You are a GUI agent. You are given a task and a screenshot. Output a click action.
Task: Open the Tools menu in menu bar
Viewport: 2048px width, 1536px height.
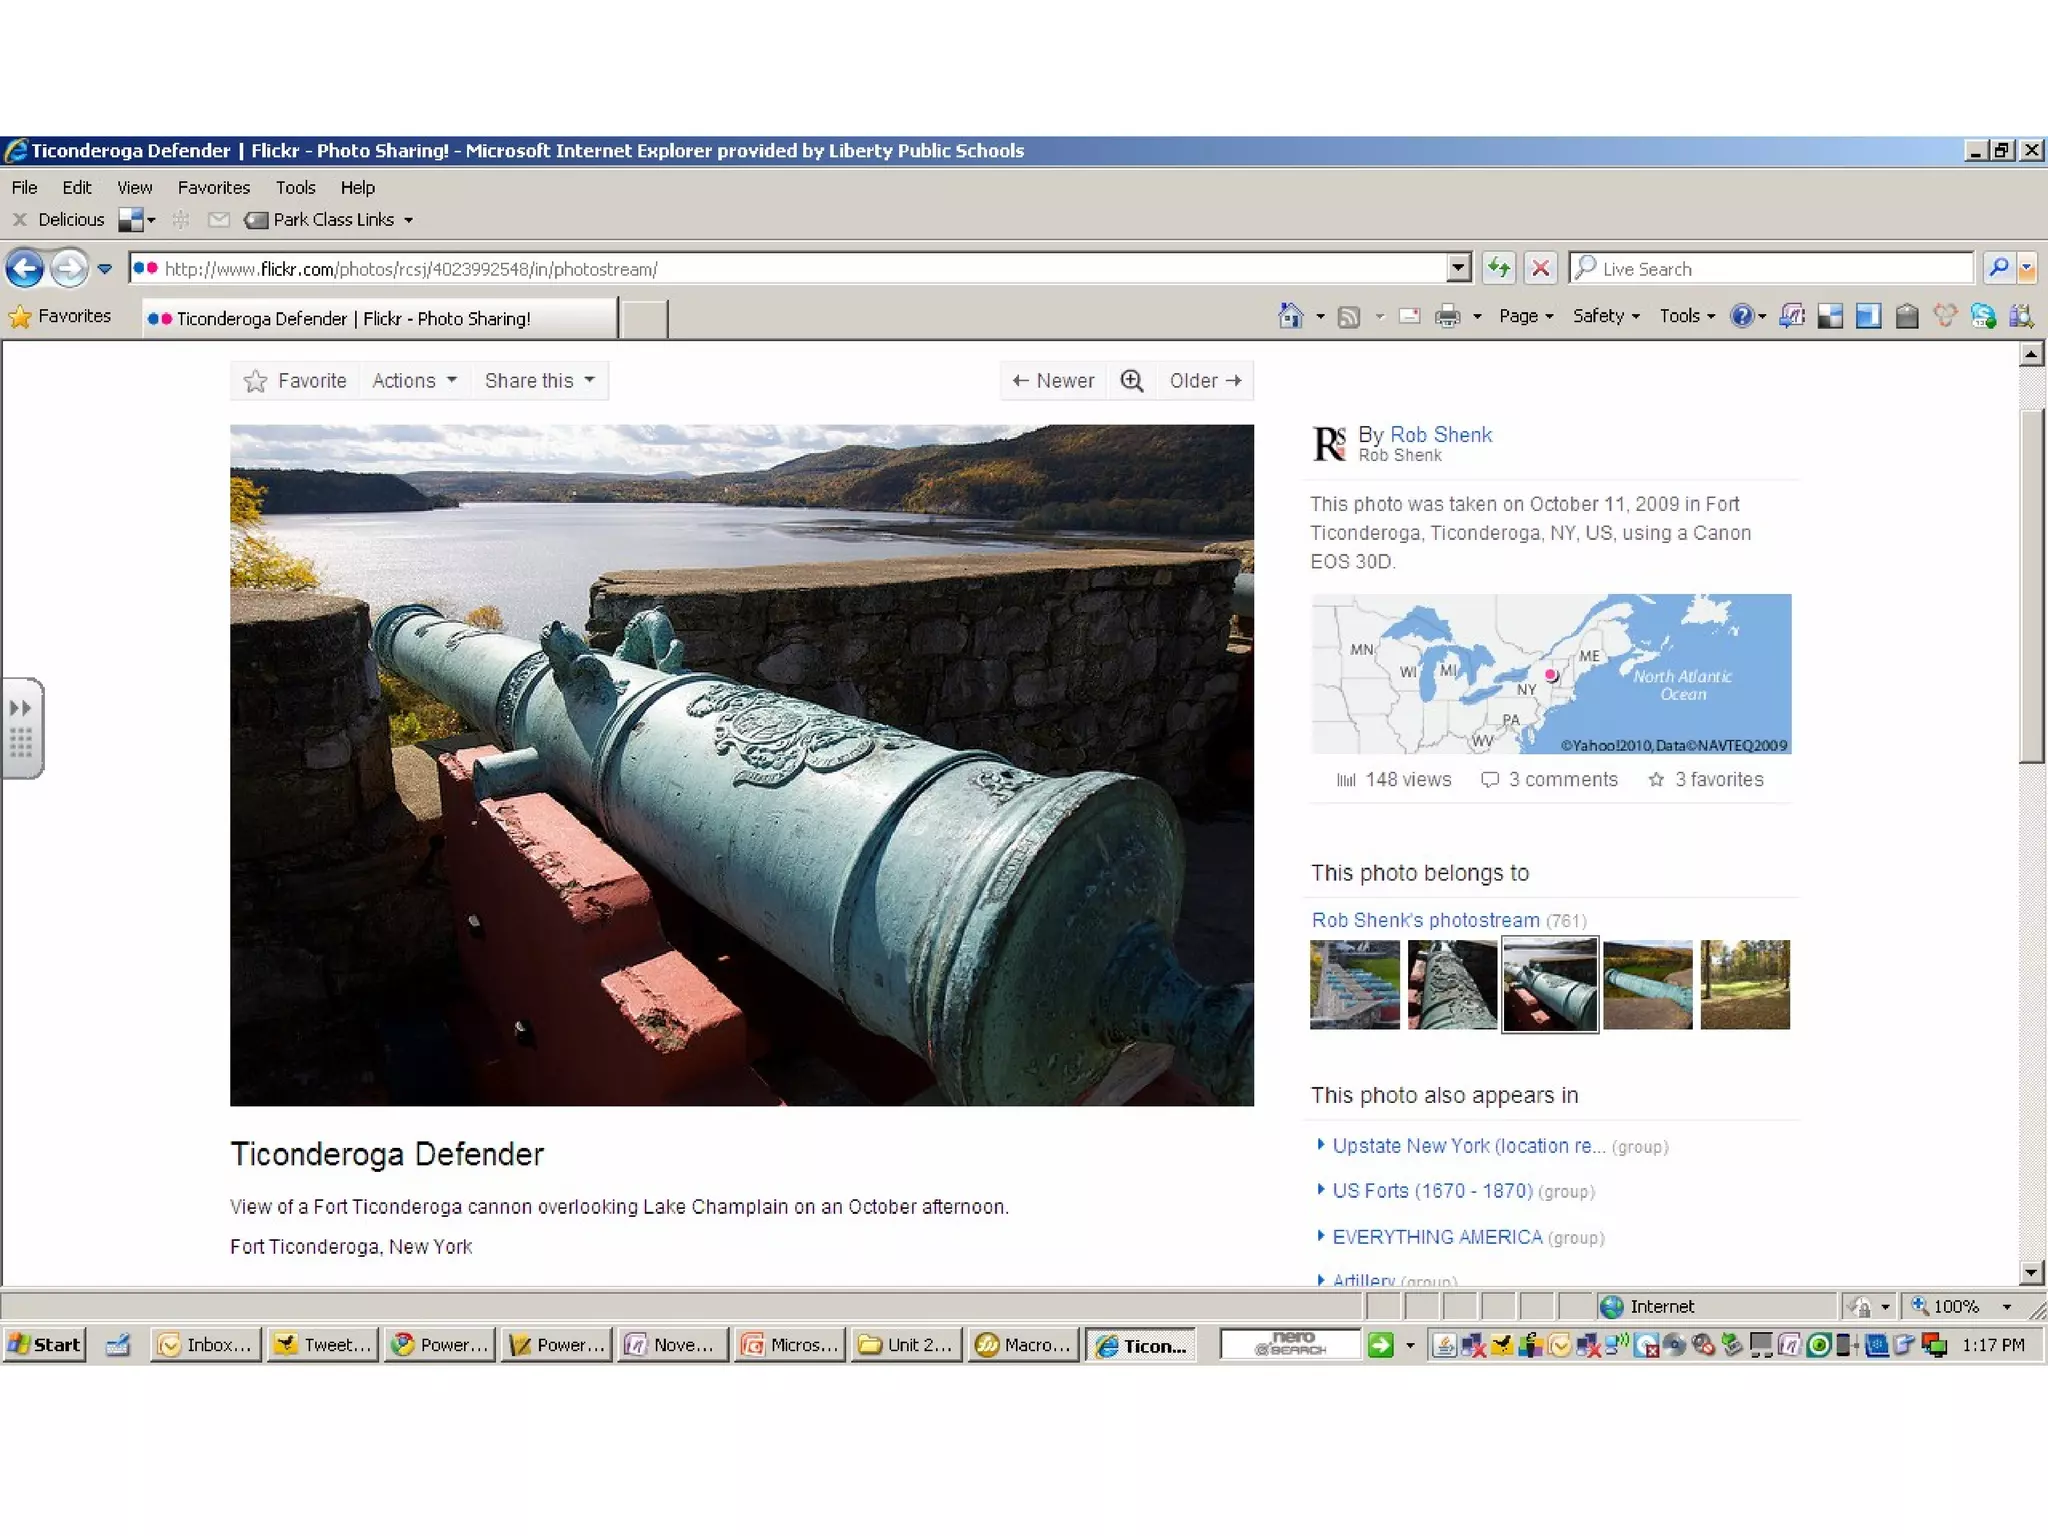click(x=295, y=188)
